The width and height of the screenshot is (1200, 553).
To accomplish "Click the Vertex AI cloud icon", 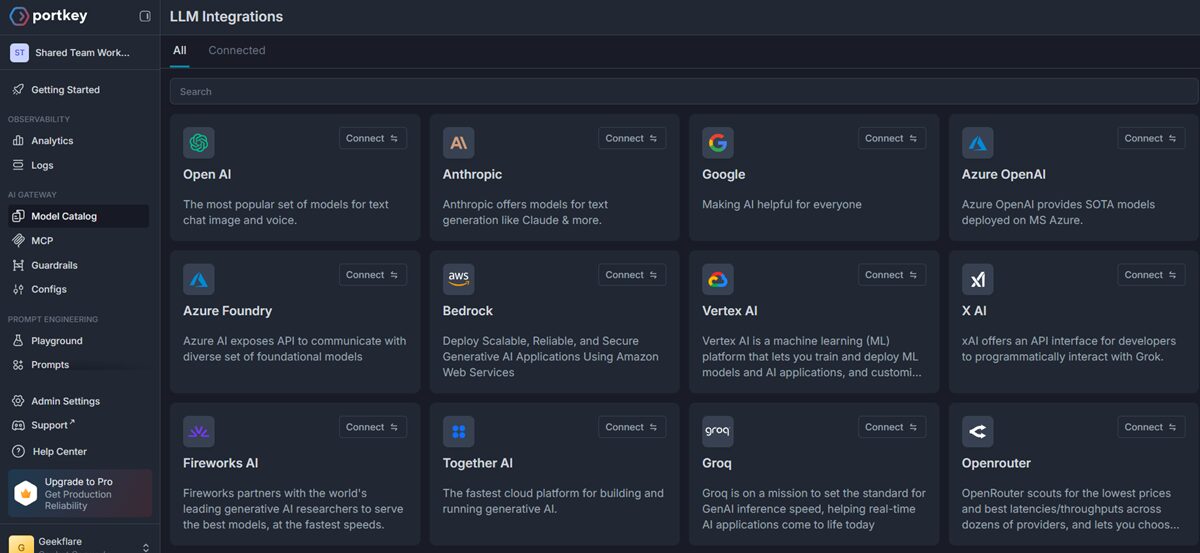I will (x=718, y=279).
